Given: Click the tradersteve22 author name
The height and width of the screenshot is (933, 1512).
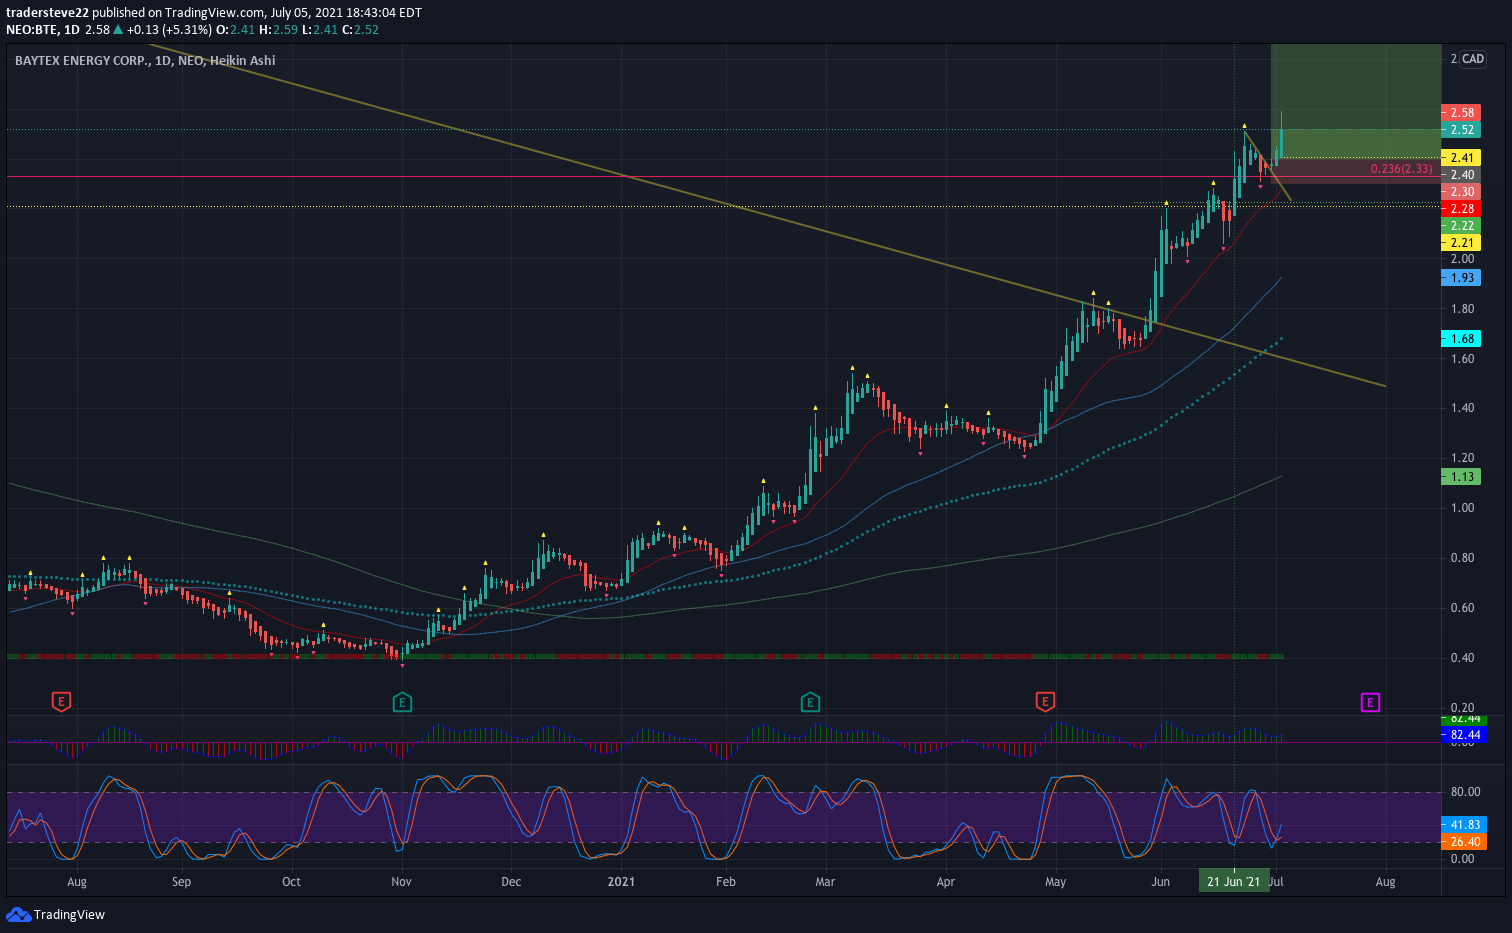Looking at the screenshot, I should tap(47, 13).
